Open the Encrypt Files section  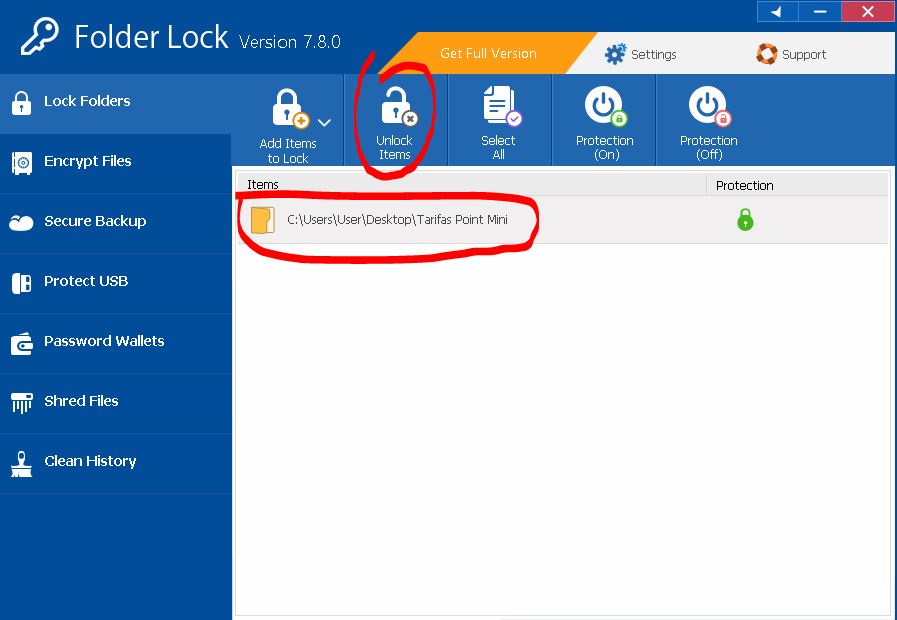click(87, 161)
